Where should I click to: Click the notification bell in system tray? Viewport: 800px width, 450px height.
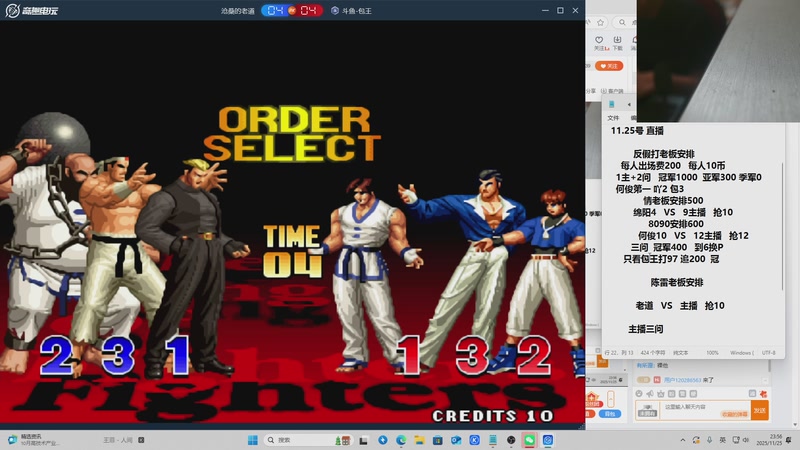tap(789, 440)
